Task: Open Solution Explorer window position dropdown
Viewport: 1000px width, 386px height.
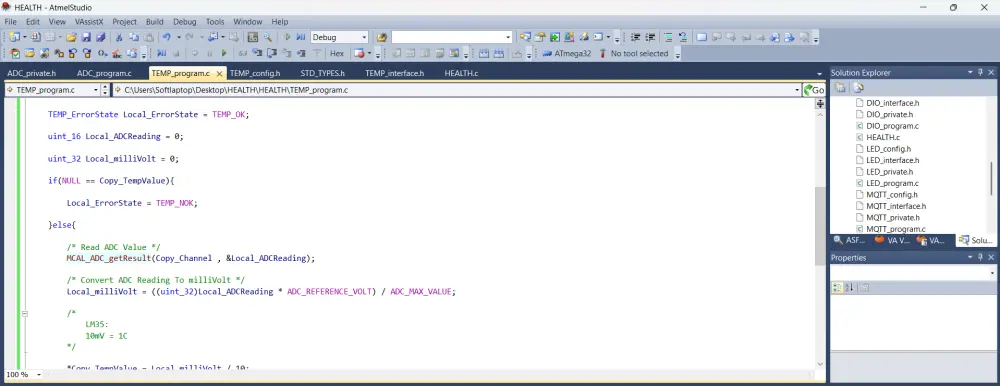Action: [970, 73]
